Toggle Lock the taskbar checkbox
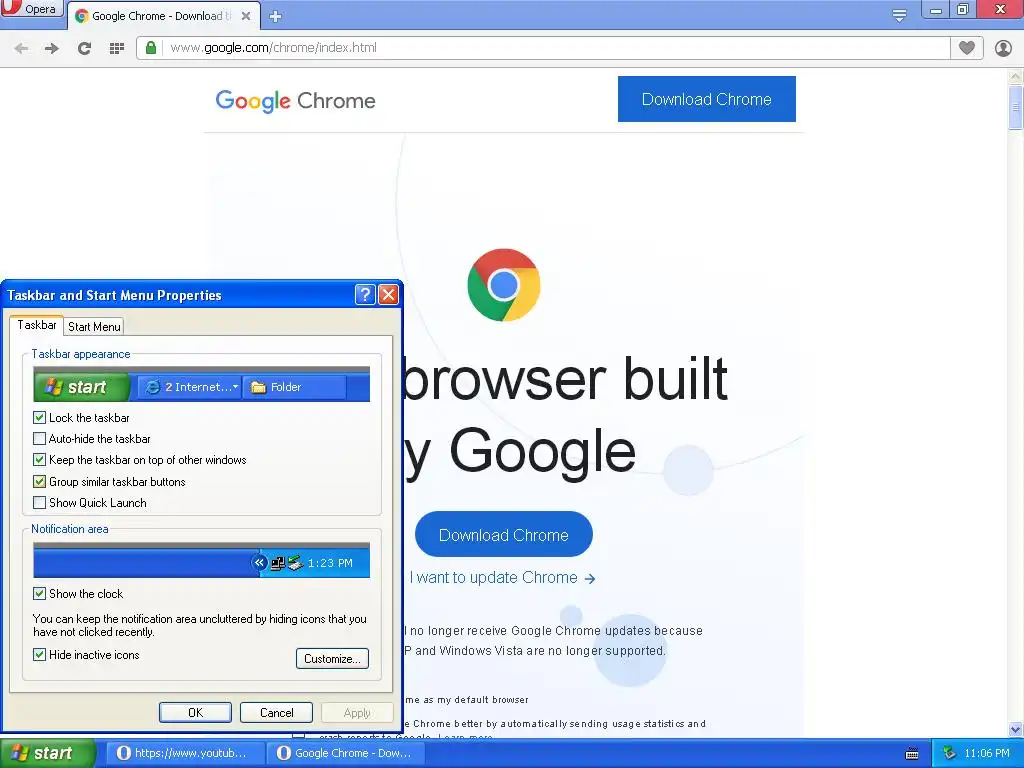Screen dimensions: 1024x768 pos(39,418)
